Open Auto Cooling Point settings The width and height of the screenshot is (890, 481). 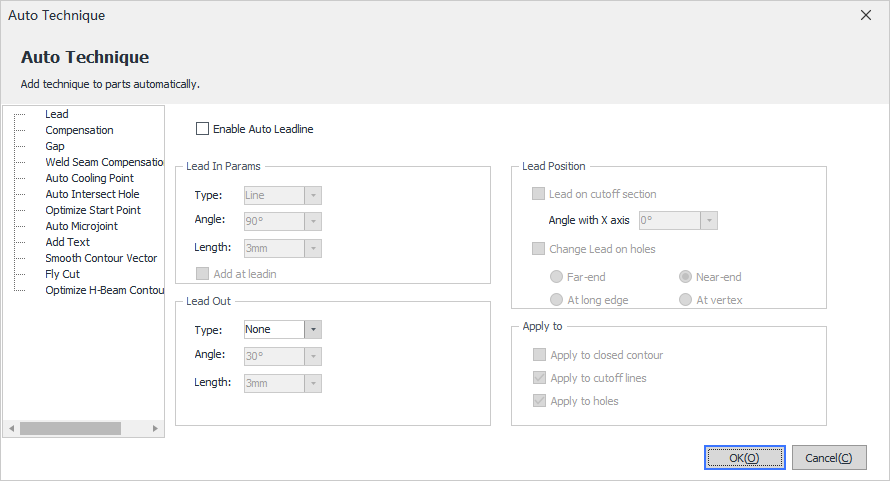(x=90, y=178)
